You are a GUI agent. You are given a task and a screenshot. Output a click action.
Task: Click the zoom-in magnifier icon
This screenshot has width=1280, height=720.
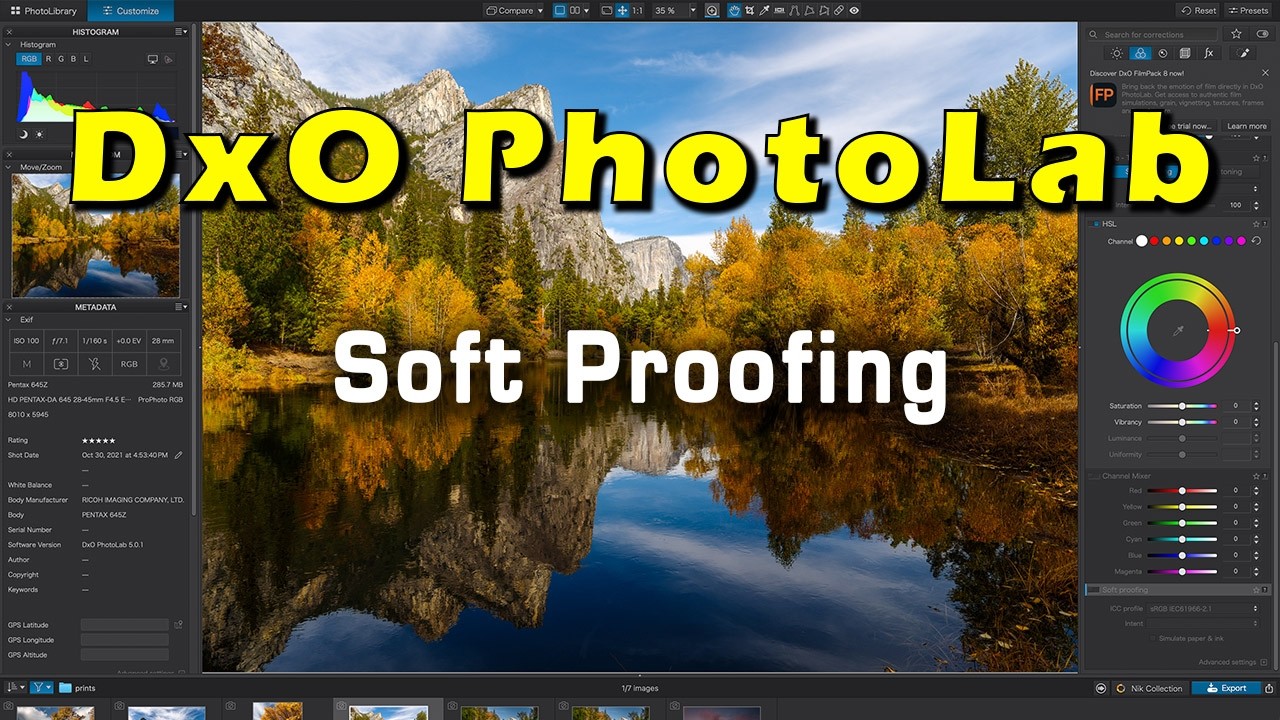(712, 10)
